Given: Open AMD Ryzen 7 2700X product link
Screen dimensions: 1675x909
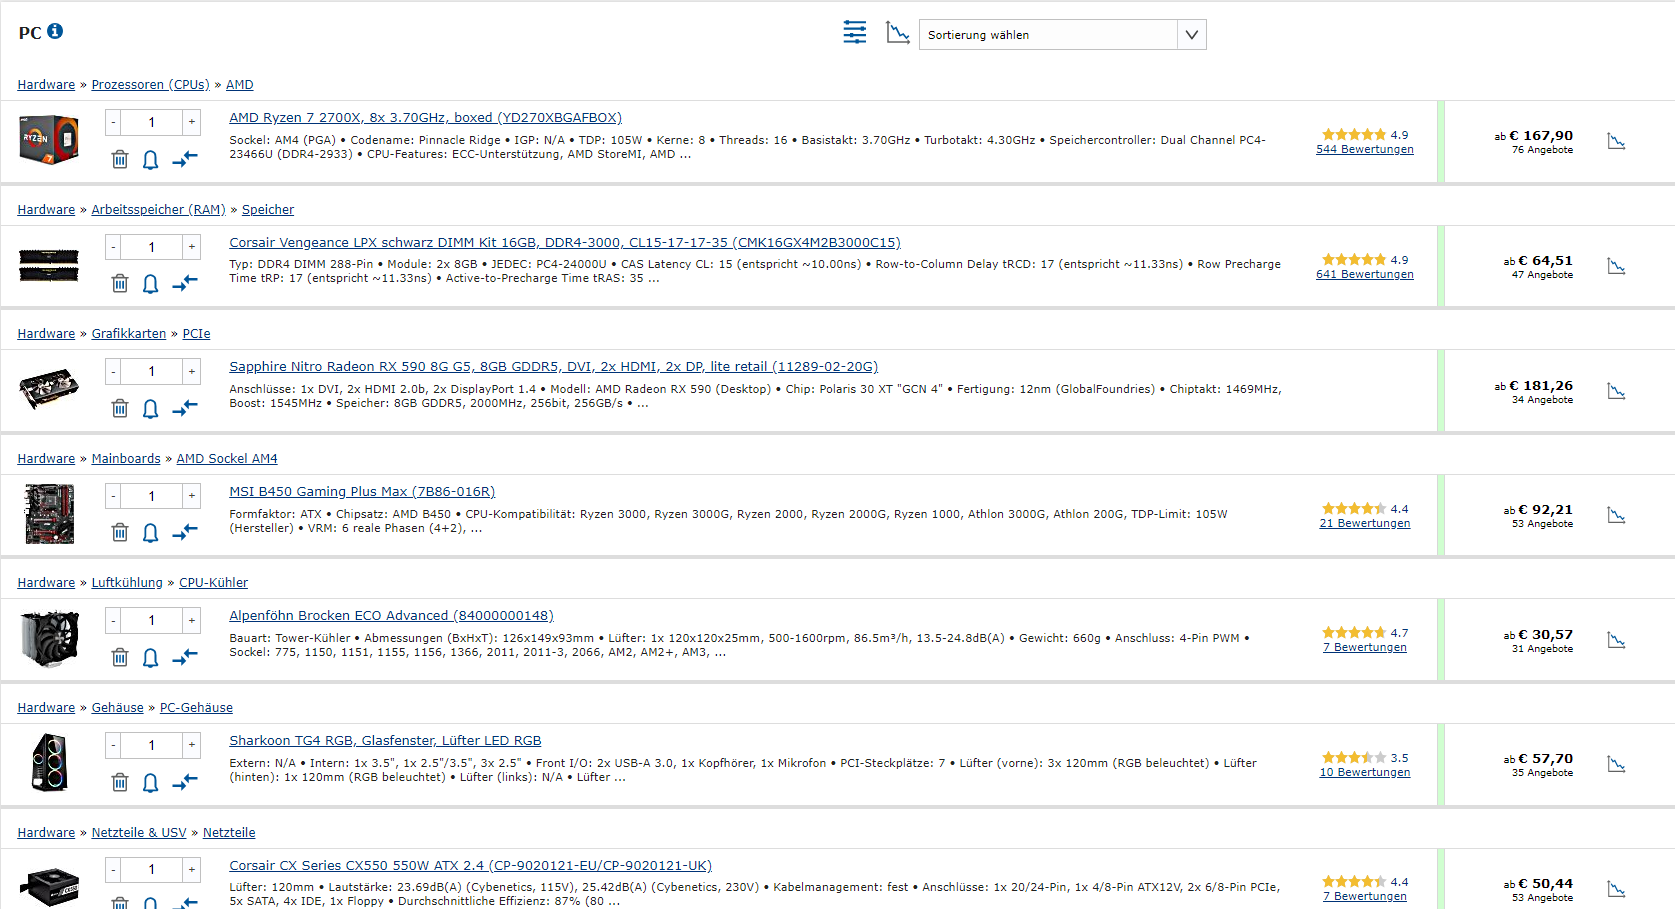Looking at the screenshot, I should [x=425, y=118].
